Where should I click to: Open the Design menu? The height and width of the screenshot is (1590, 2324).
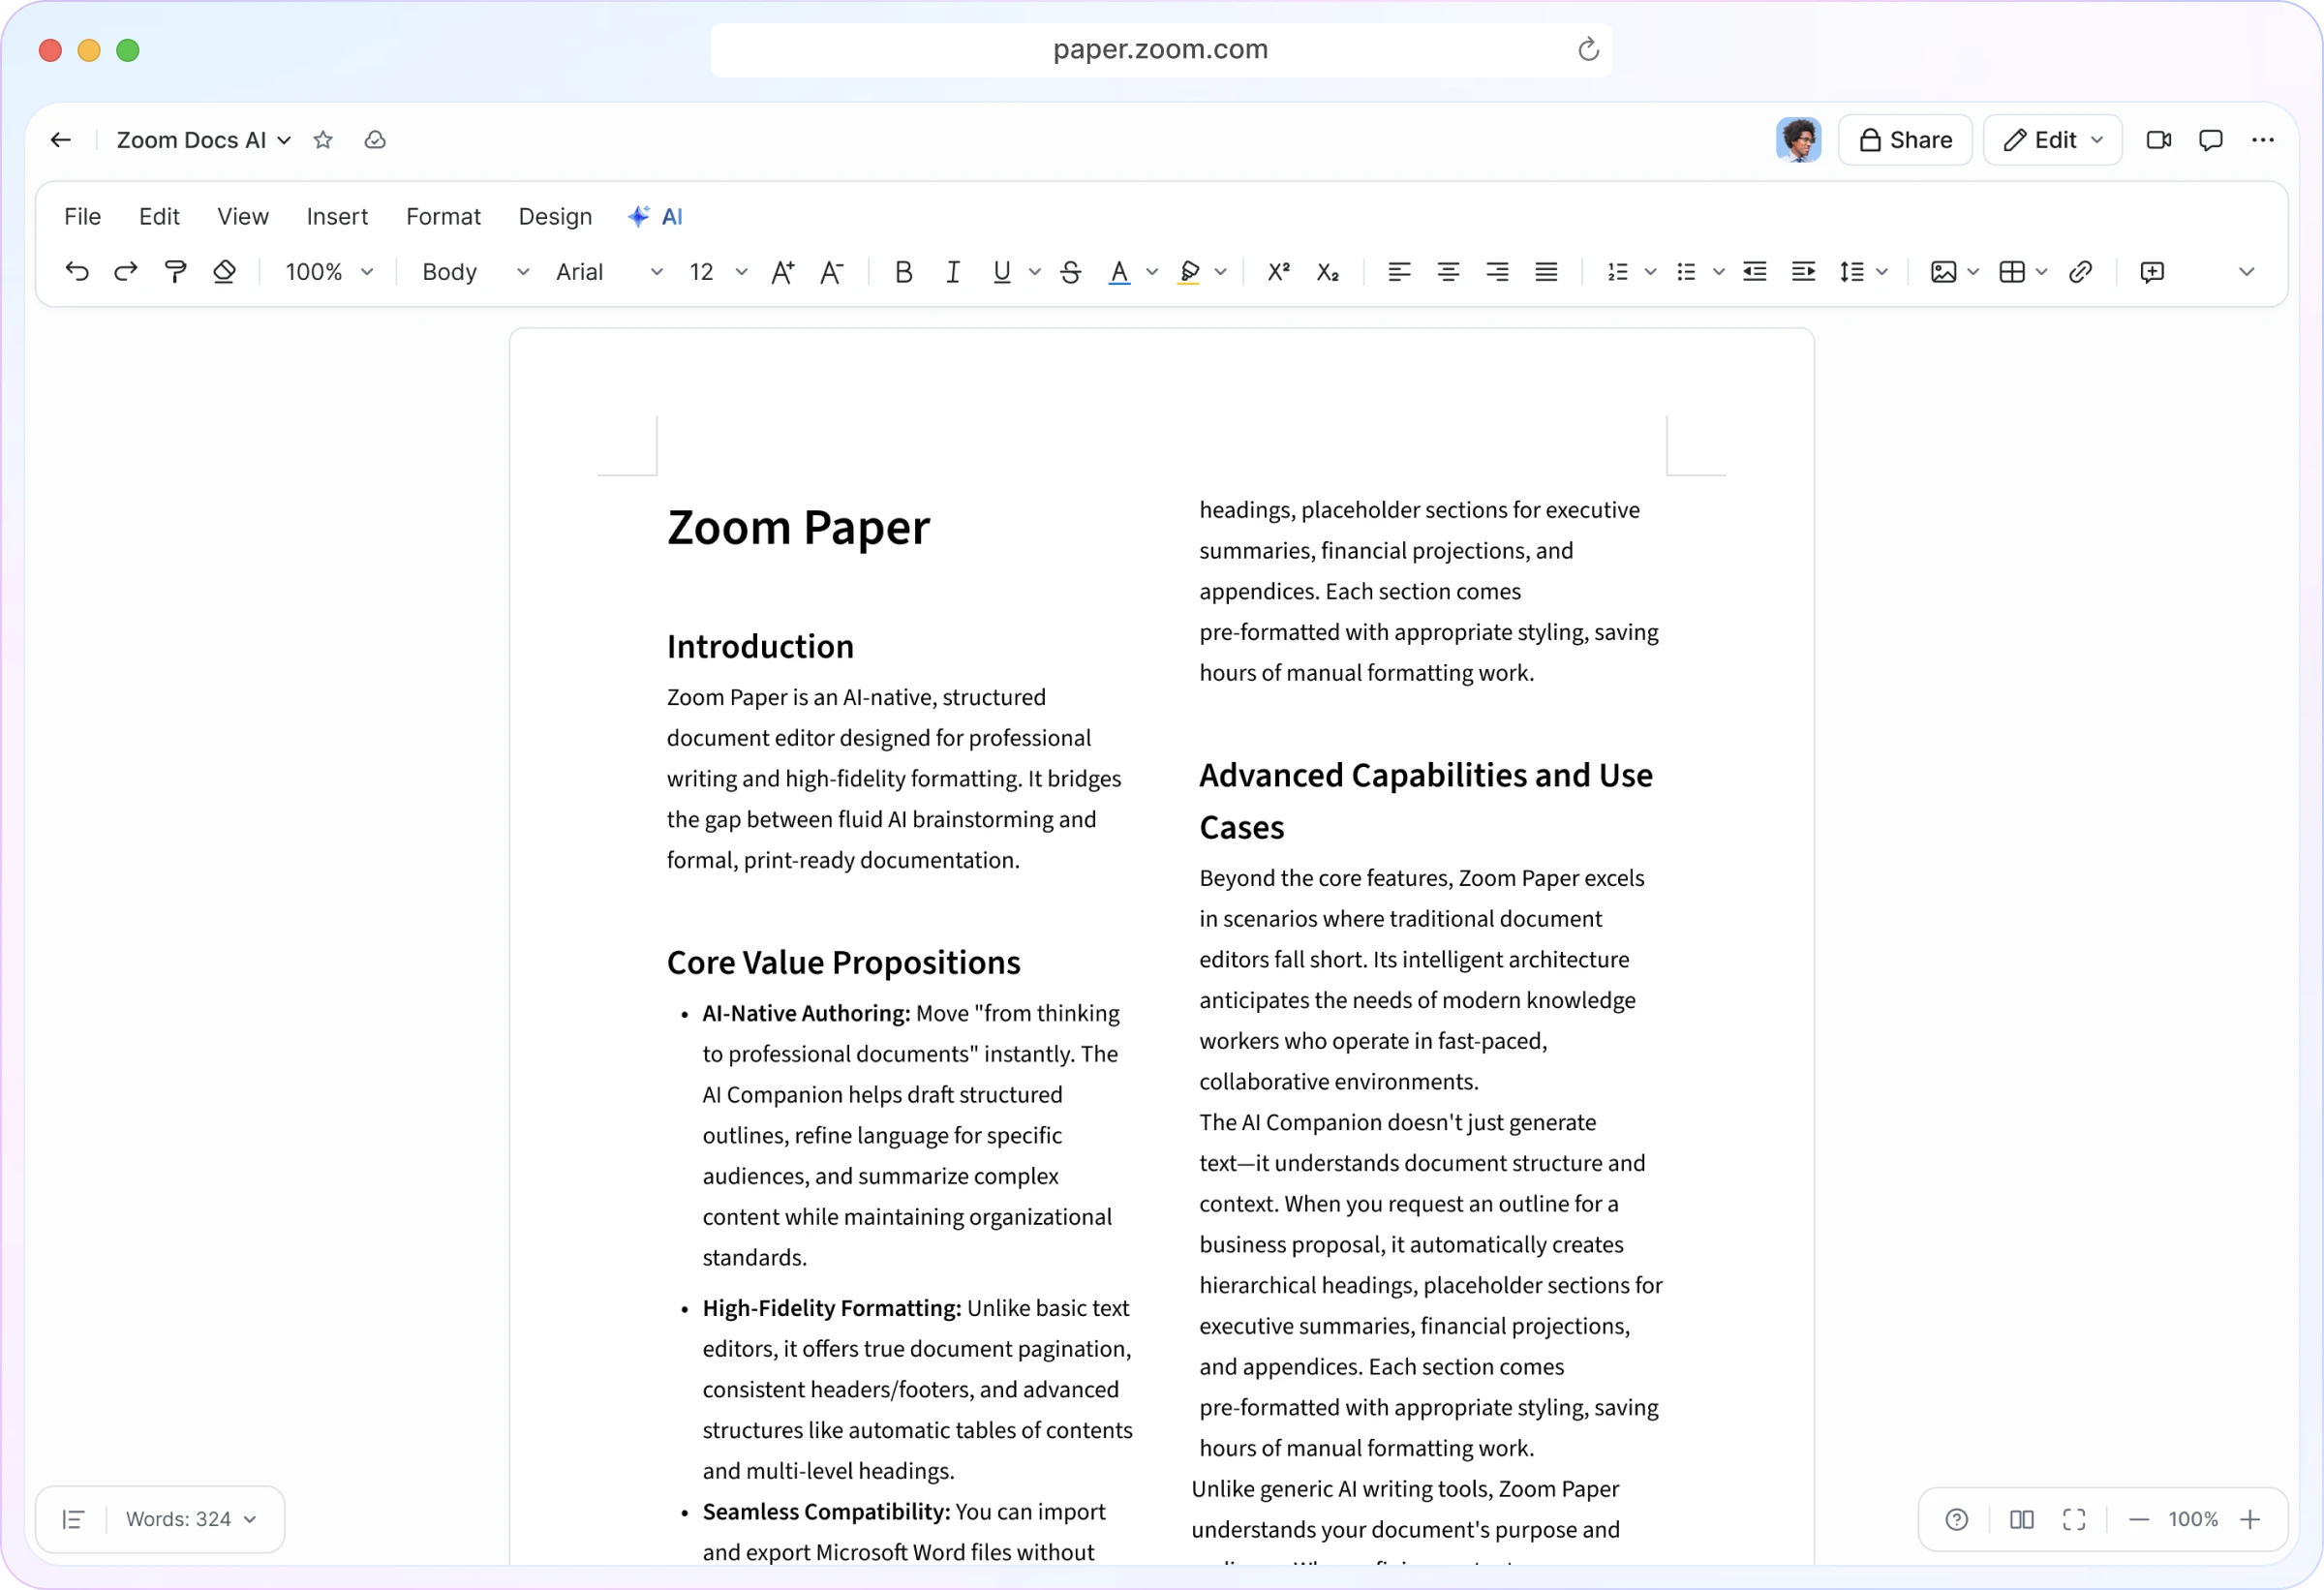click(555, 217)
